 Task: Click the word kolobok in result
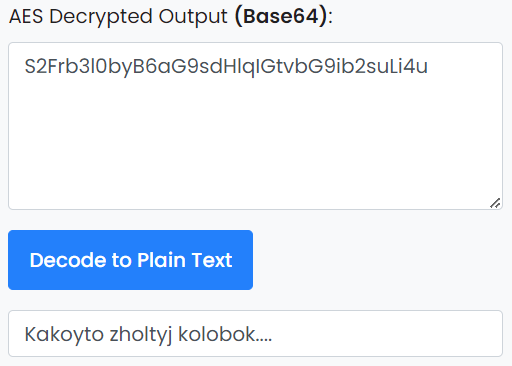click(x=217, y=334)
